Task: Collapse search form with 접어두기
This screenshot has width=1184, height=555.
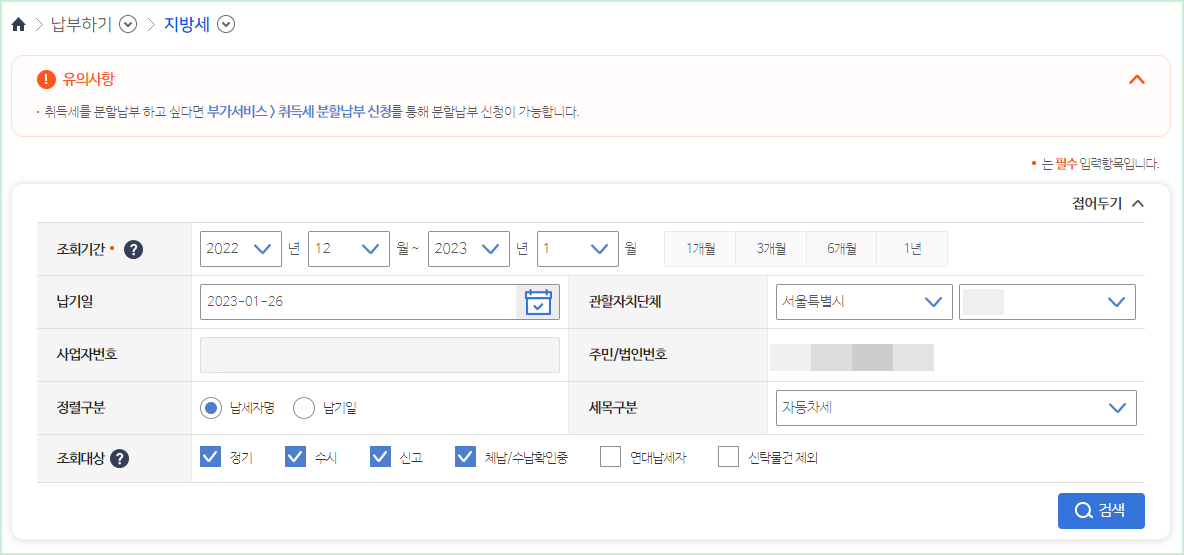Action: [1108, 203]
